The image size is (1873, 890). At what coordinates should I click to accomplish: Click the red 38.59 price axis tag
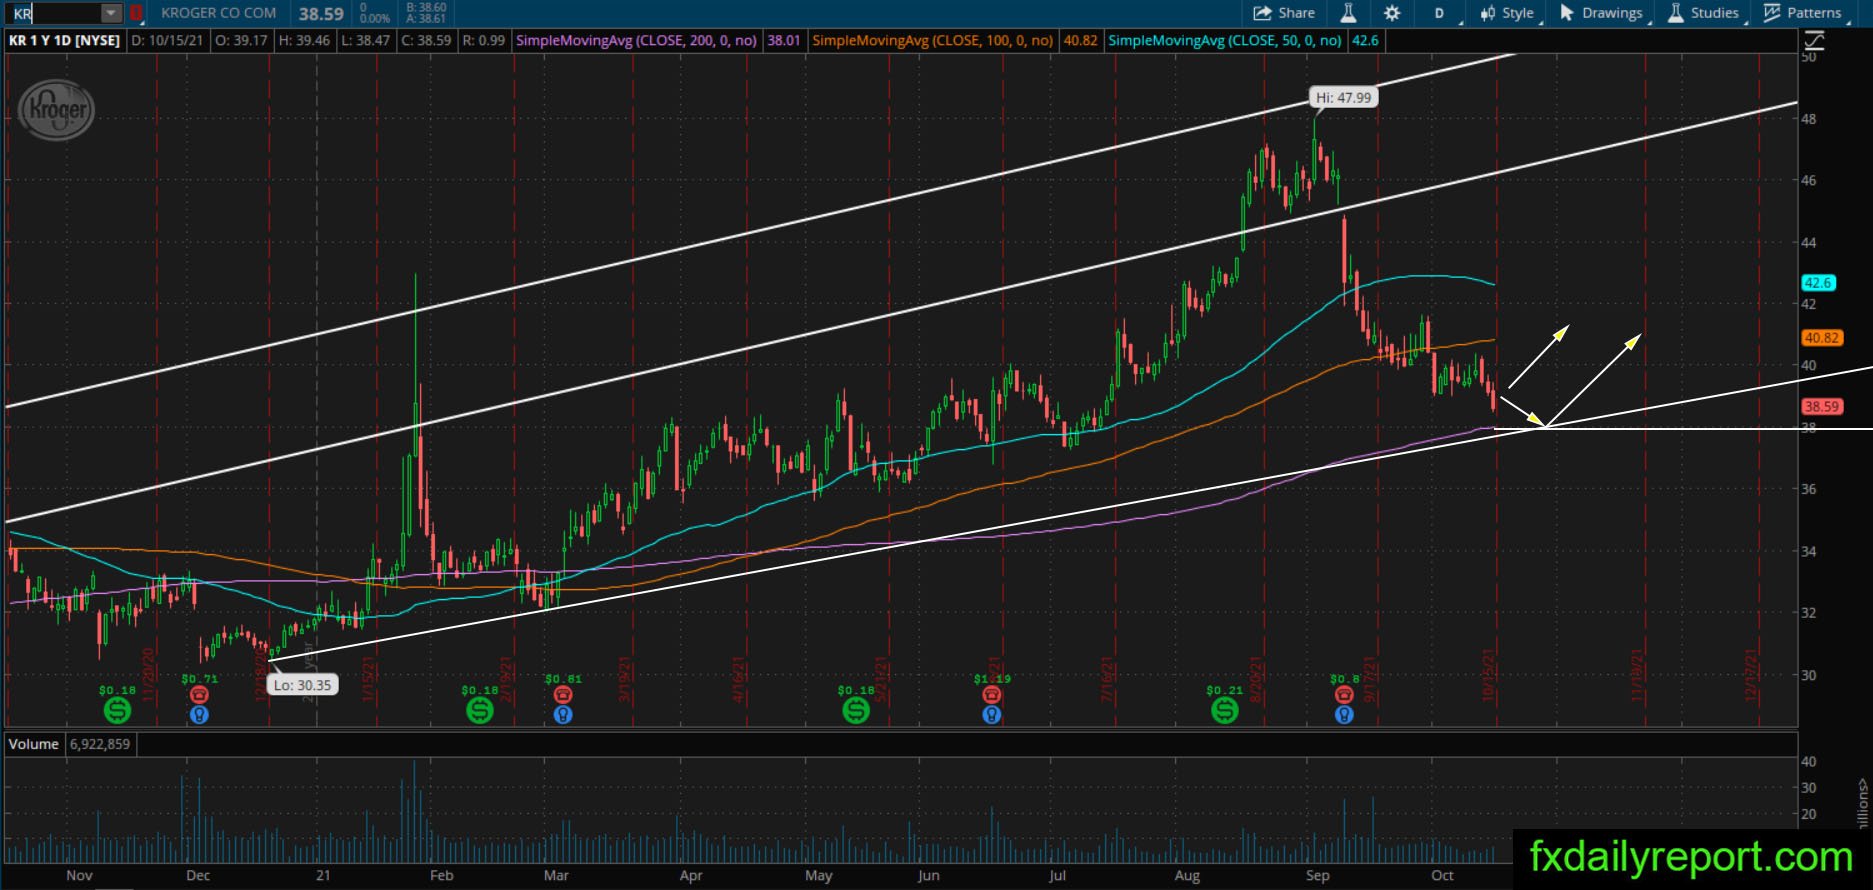pyautogui.click(x=1821, y=407)
